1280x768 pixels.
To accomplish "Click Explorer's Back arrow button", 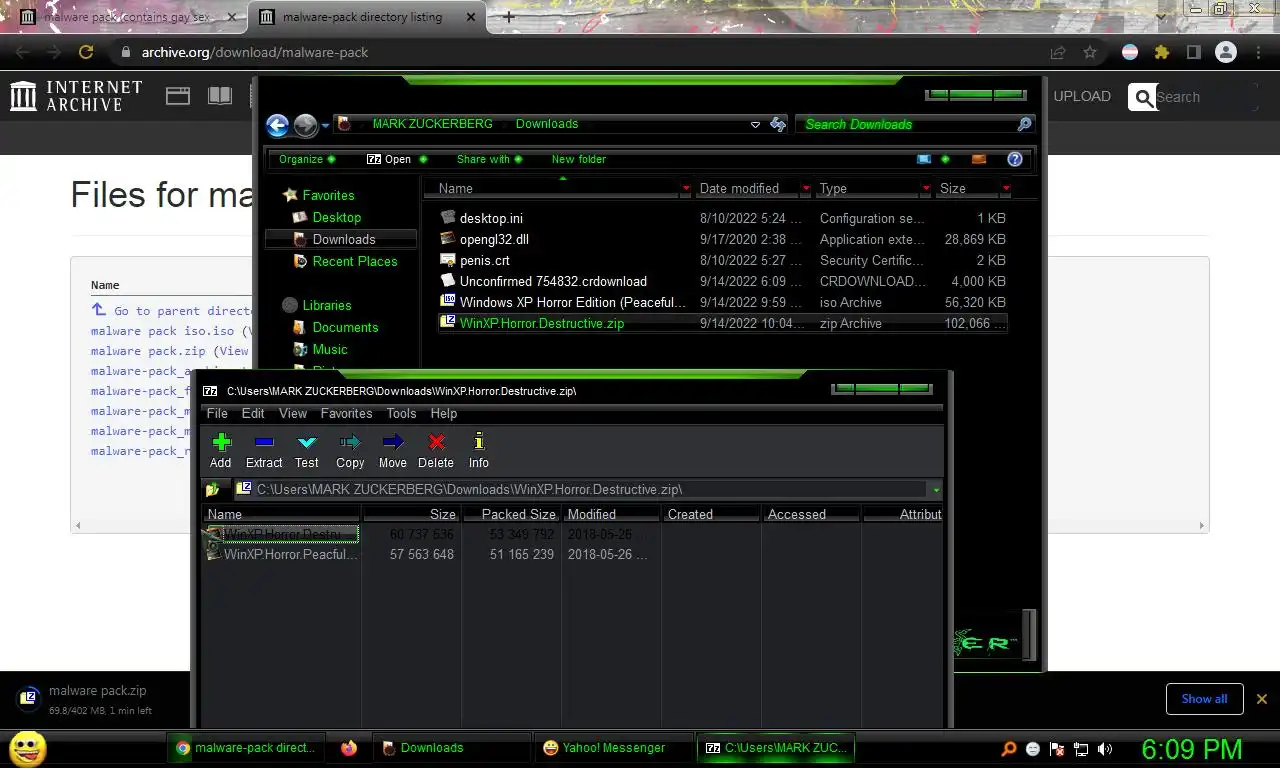I will [278, 125].
